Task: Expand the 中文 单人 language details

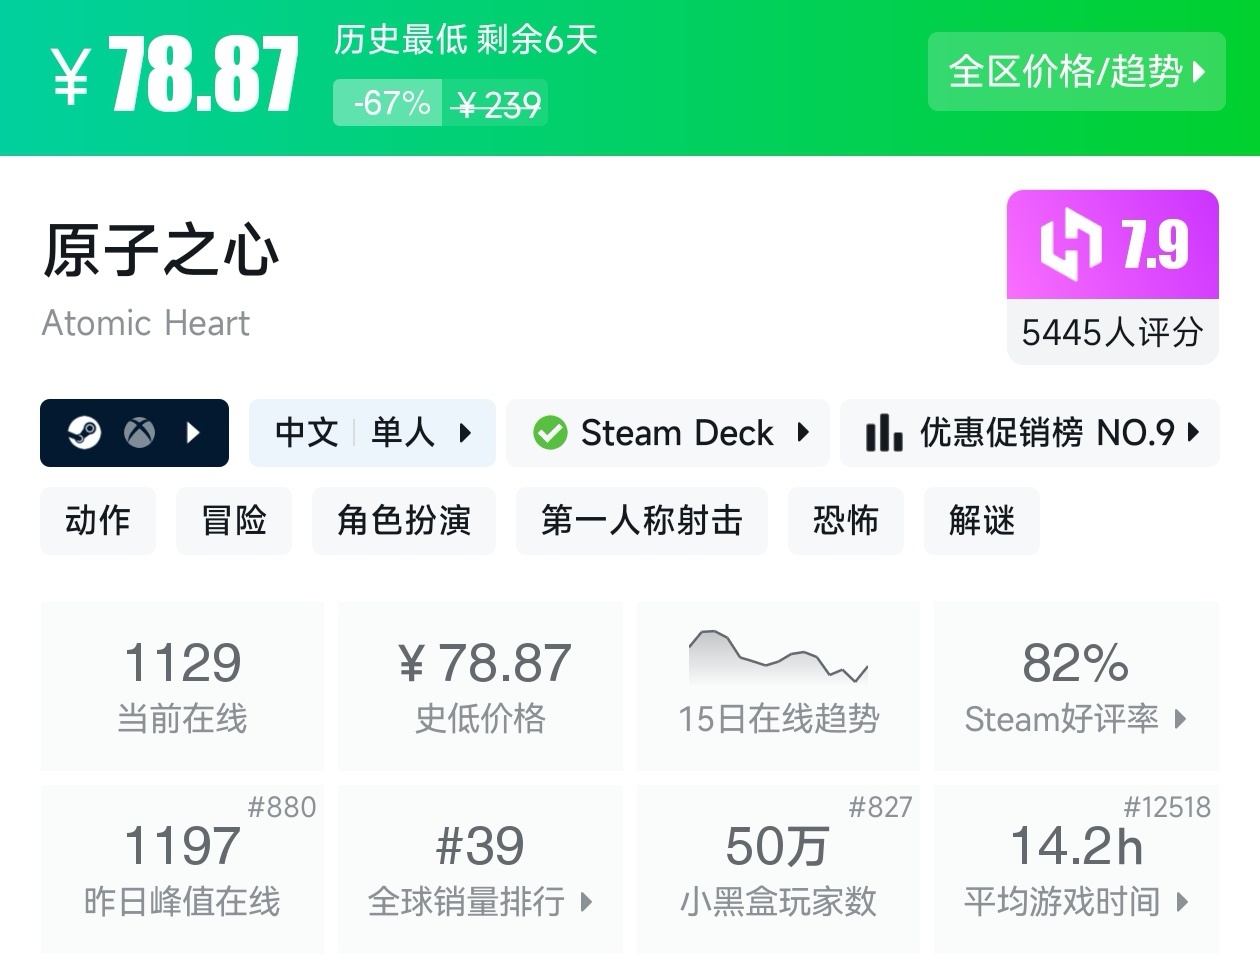Action: point(372,433)
